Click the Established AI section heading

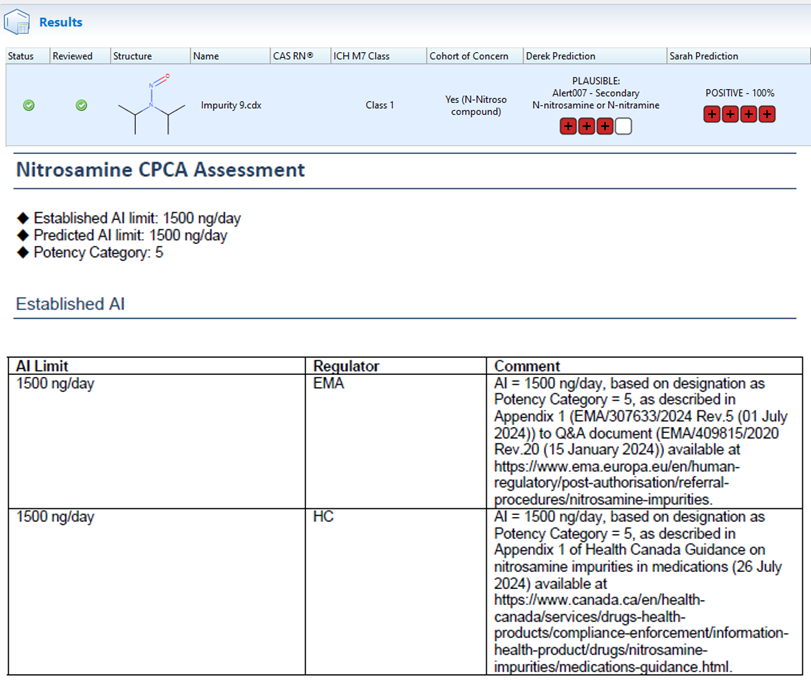click(70, 304)
